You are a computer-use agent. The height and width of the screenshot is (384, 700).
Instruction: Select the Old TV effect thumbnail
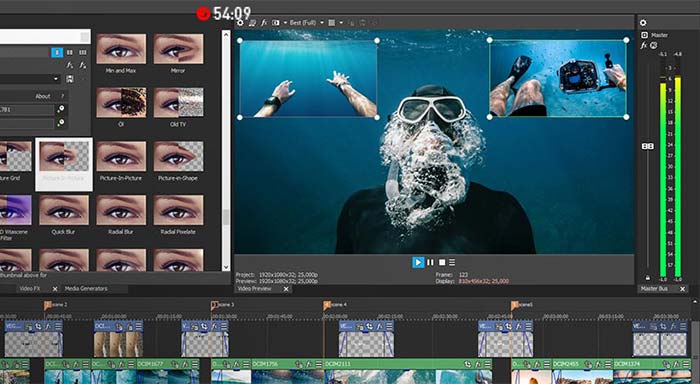(178, 103)
